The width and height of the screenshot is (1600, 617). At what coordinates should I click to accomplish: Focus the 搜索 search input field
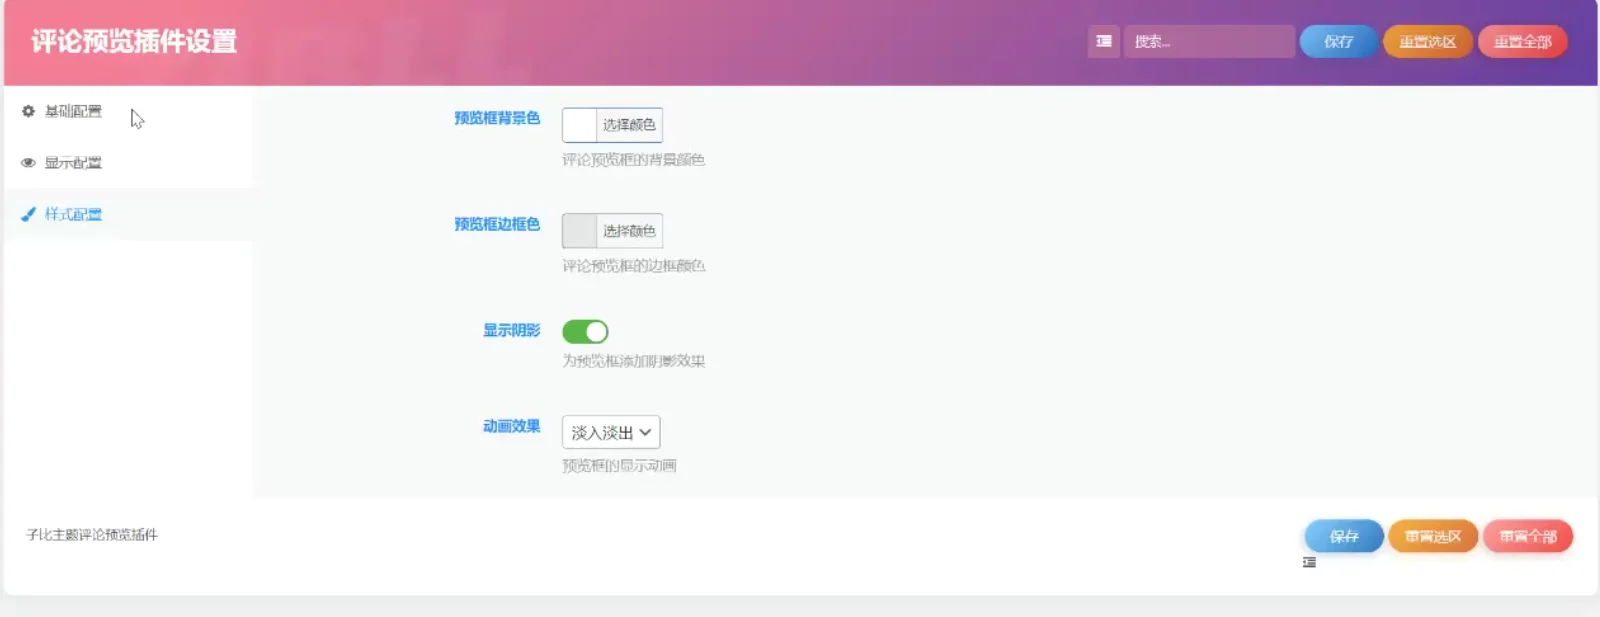tap(1208, 41)
